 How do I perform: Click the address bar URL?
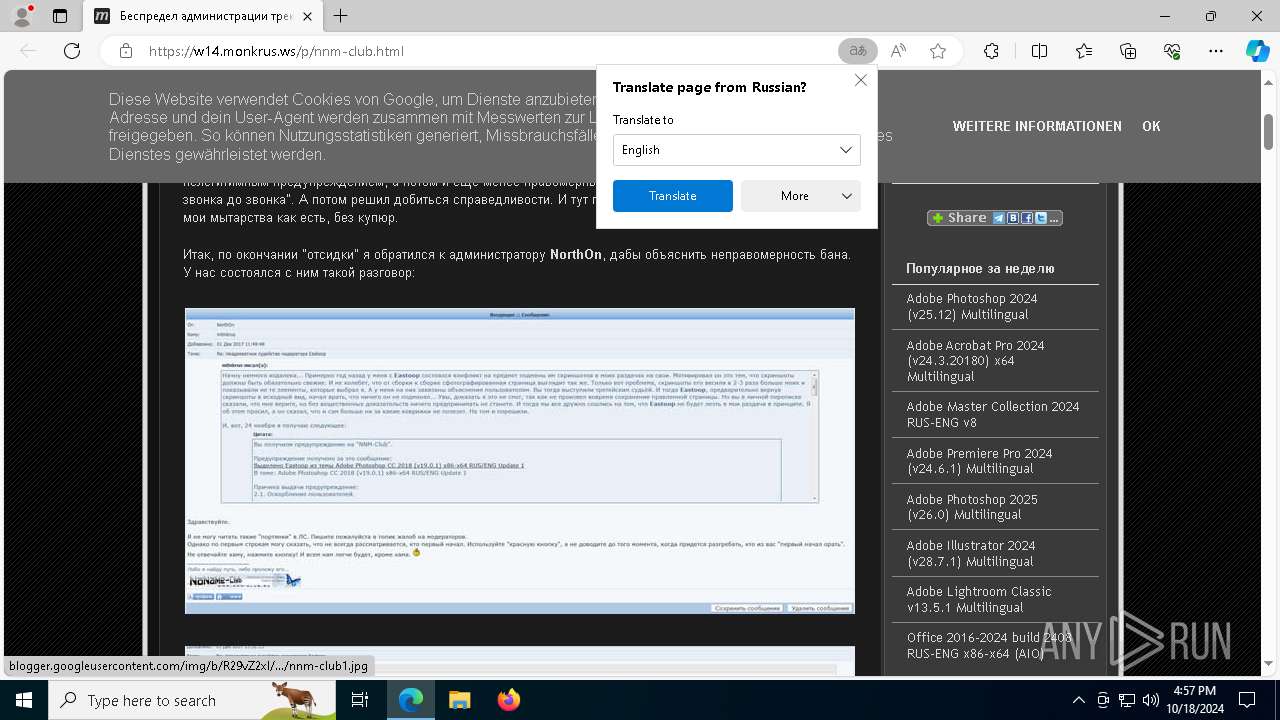click(276, 51)
